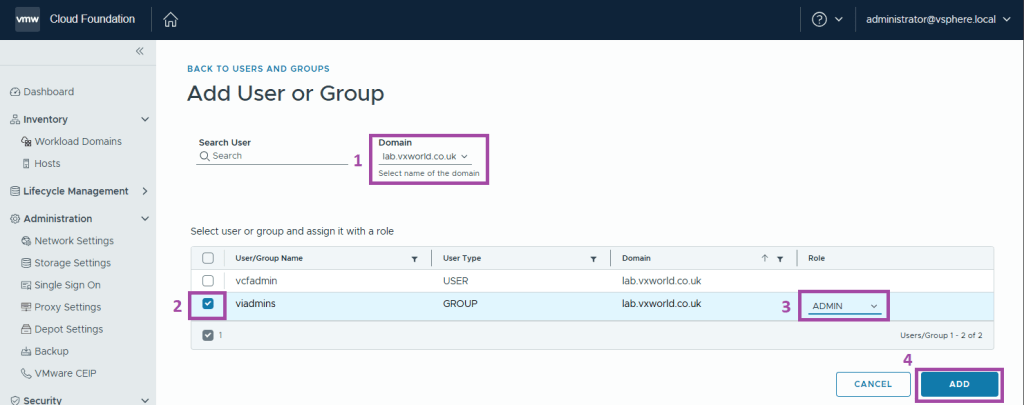Click the filter icon on User Type column
Screen dimensions: 1024x405
pos(593,258)
